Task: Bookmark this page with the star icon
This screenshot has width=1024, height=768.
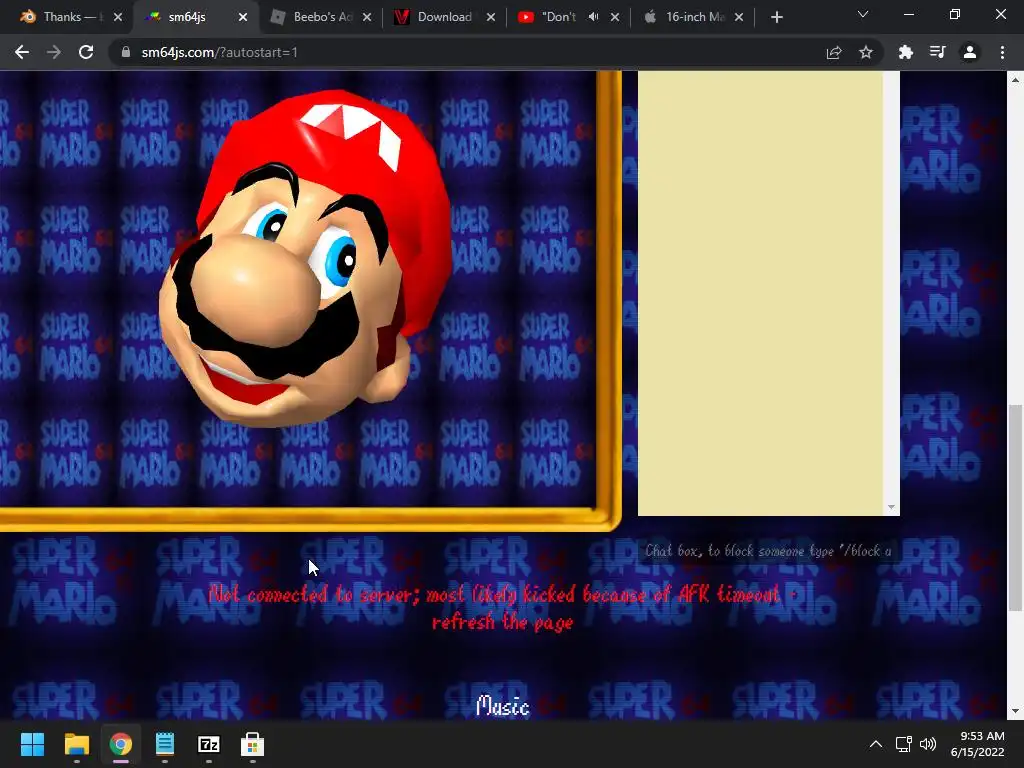Action: coord(866,53)
